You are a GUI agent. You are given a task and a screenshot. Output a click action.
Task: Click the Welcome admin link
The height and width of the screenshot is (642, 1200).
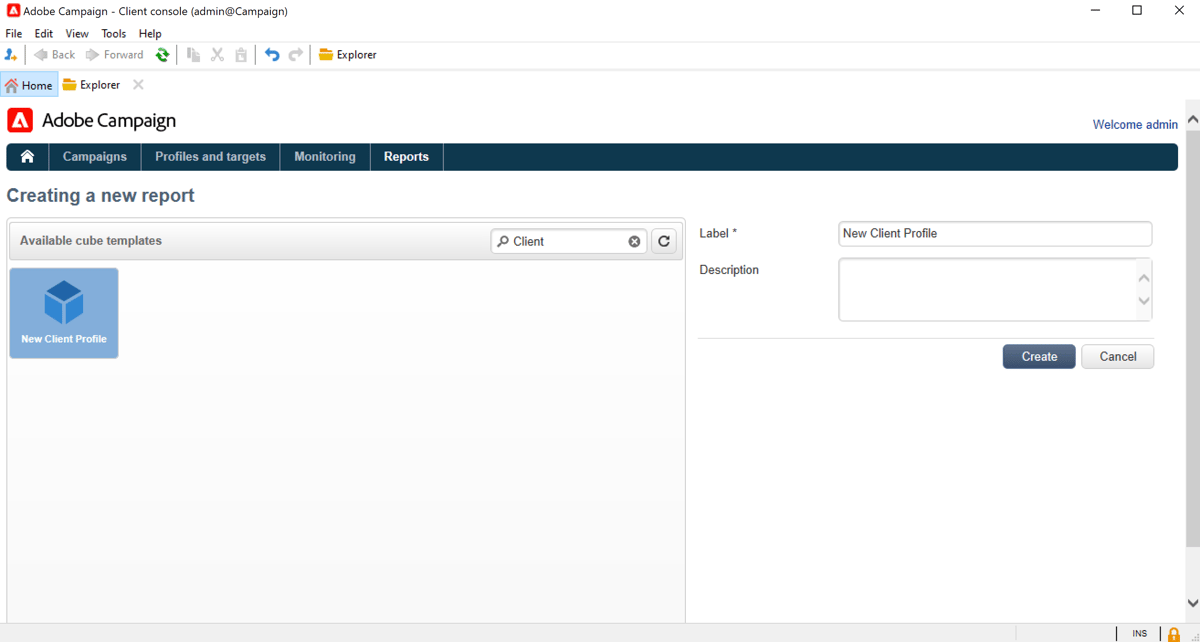pos(1135,124)
